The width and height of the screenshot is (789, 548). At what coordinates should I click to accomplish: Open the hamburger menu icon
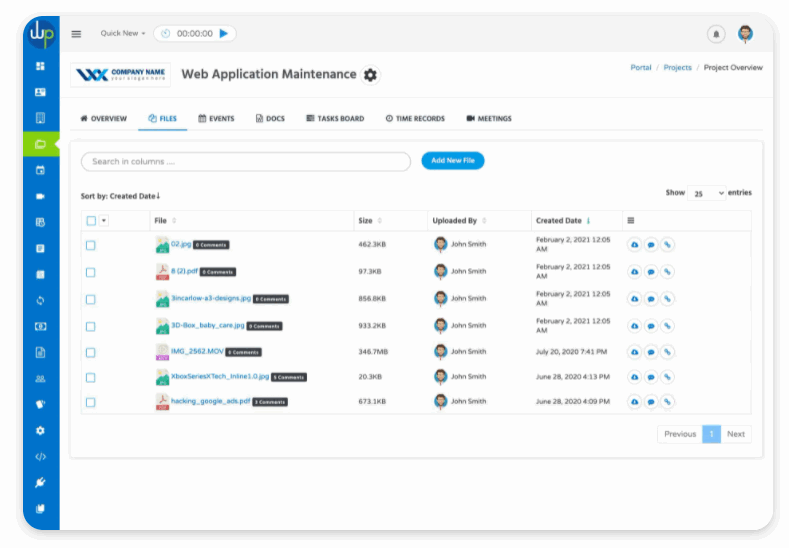pos(76,34)
